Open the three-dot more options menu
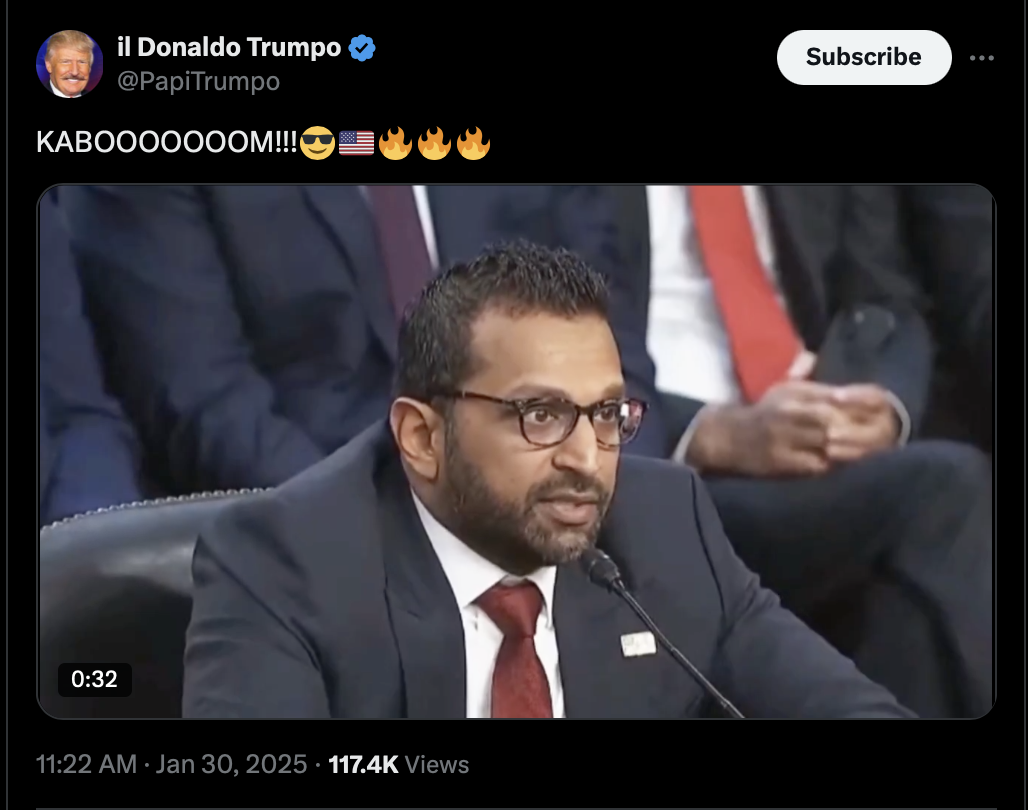 click(x=981, y=58)
